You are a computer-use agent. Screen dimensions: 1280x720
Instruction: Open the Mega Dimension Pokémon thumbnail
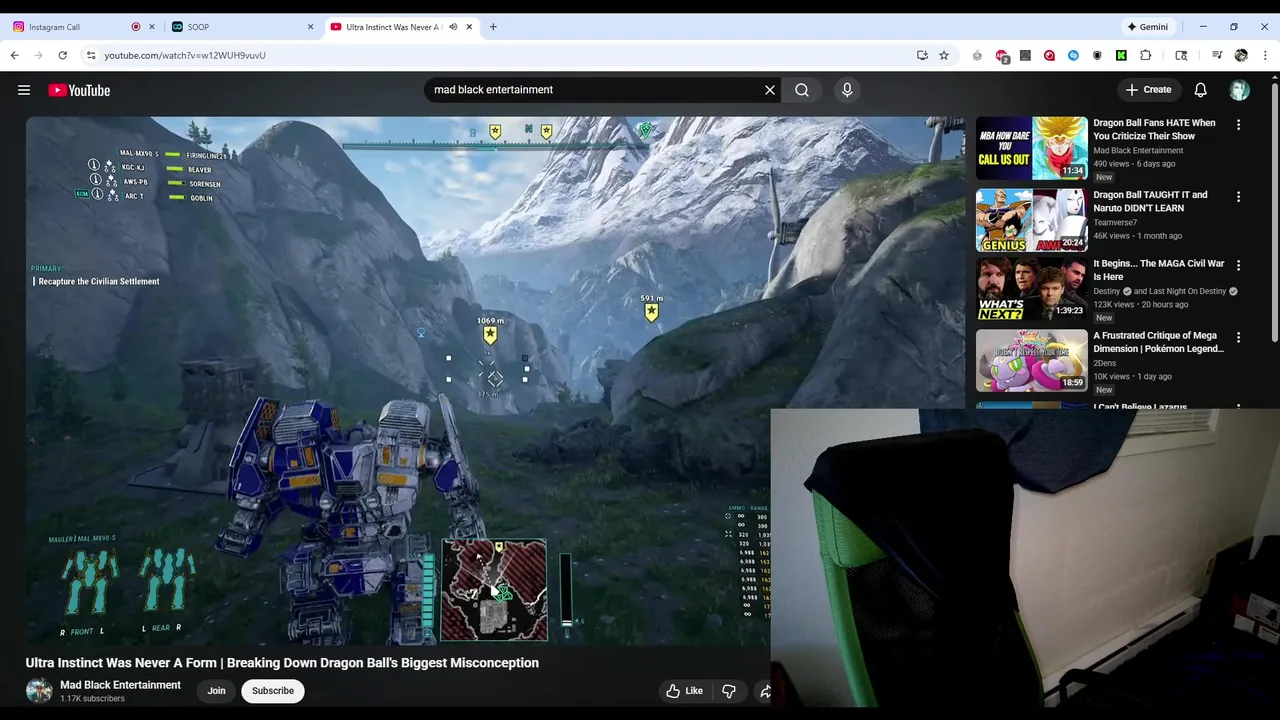(x=1031, y=361)
